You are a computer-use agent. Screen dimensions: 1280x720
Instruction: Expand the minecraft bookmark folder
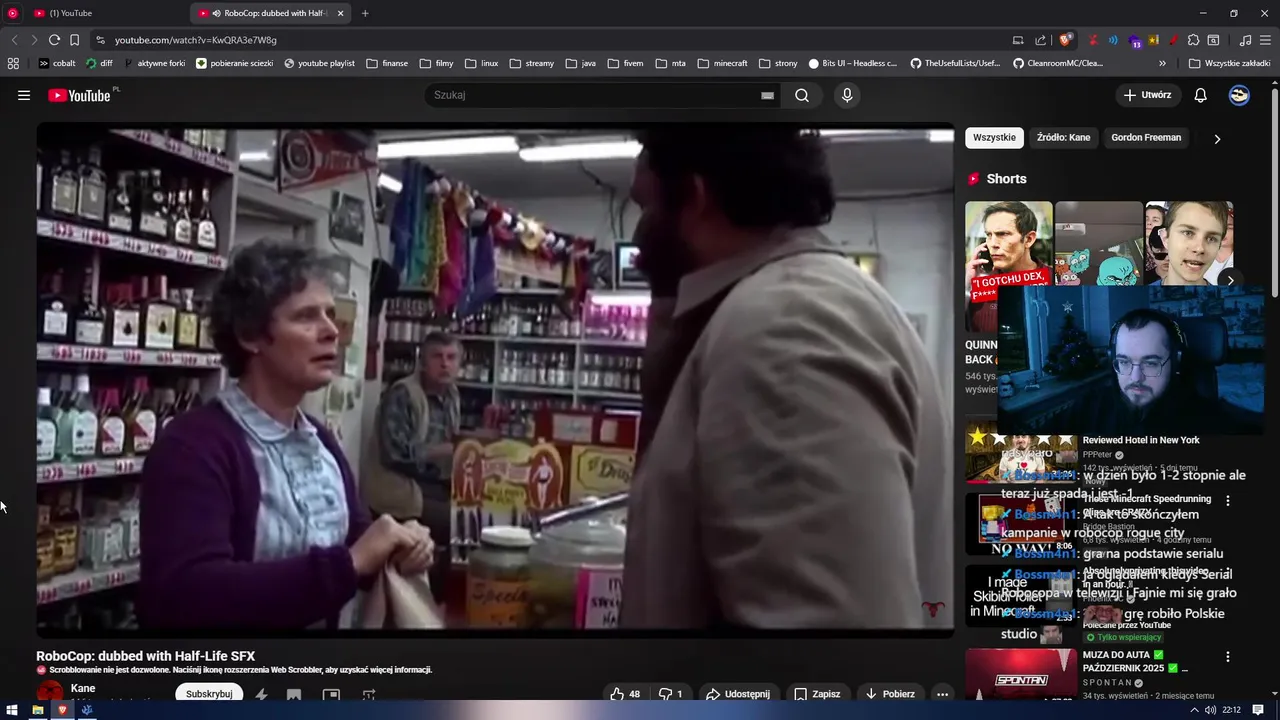coord(722,63)
